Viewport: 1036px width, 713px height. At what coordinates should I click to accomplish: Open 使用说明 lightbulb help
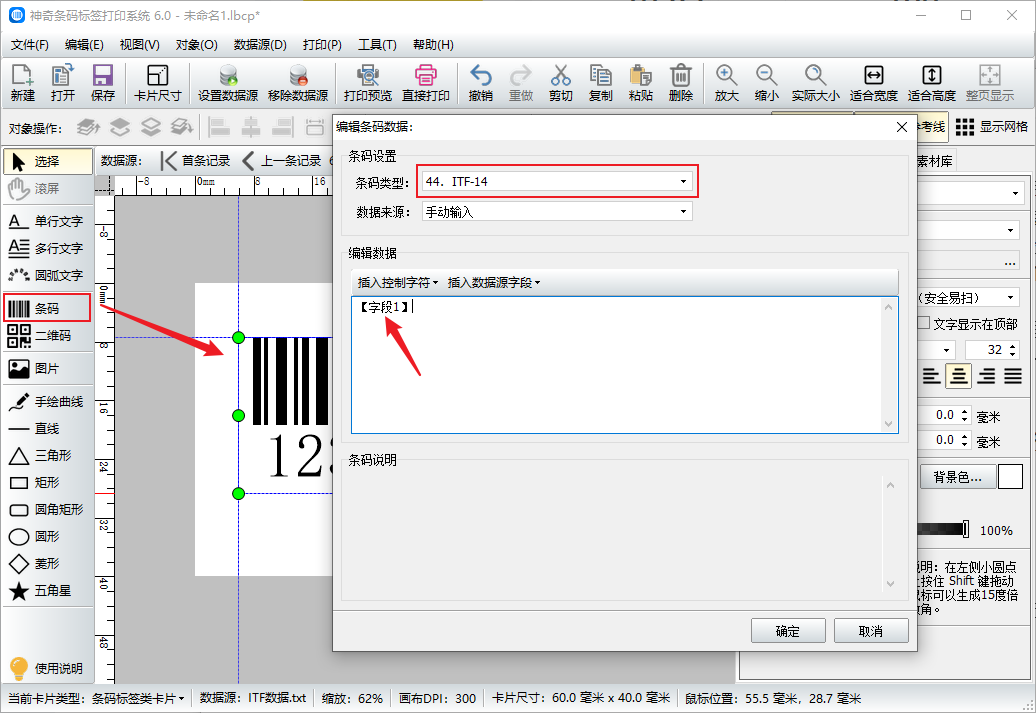(x=47, y=668)
